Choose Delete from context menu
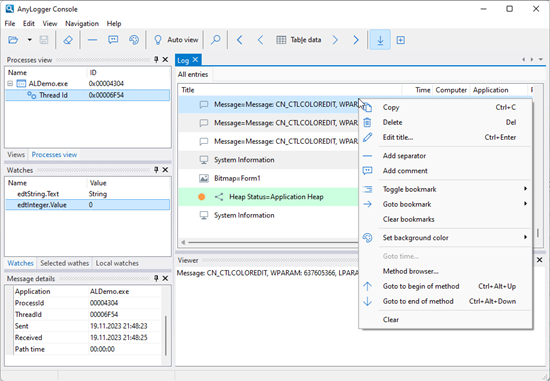 (445, 122)
